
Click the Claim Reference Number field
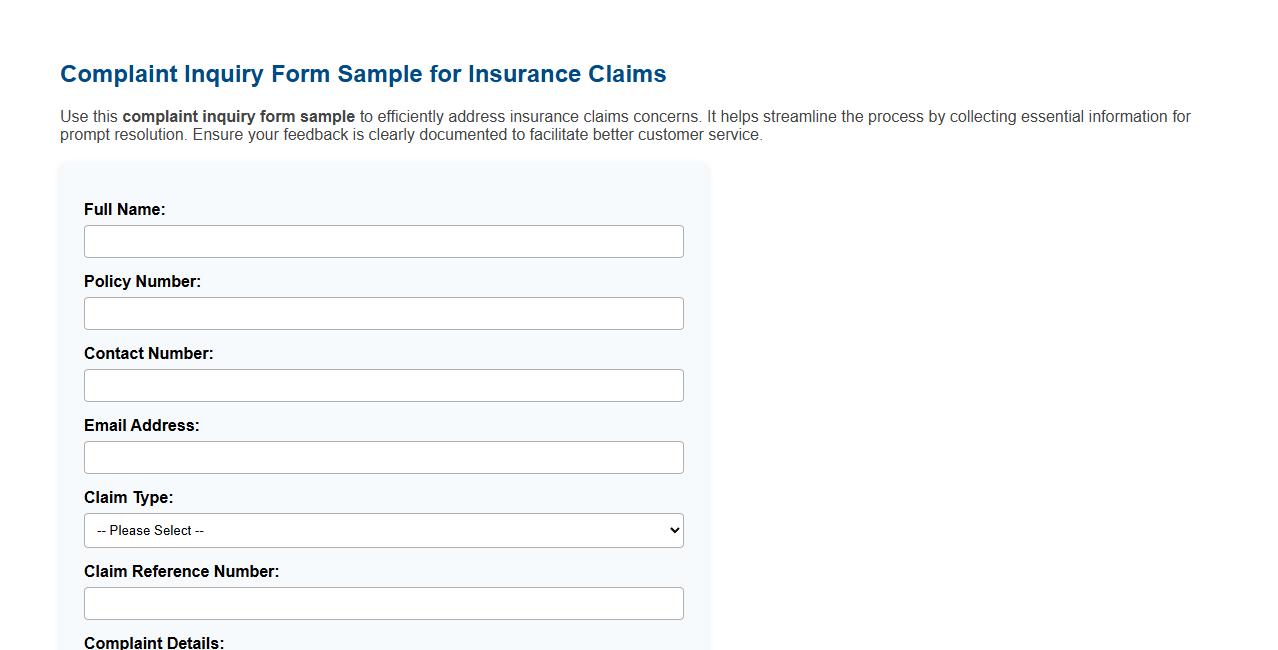(384, 603)
